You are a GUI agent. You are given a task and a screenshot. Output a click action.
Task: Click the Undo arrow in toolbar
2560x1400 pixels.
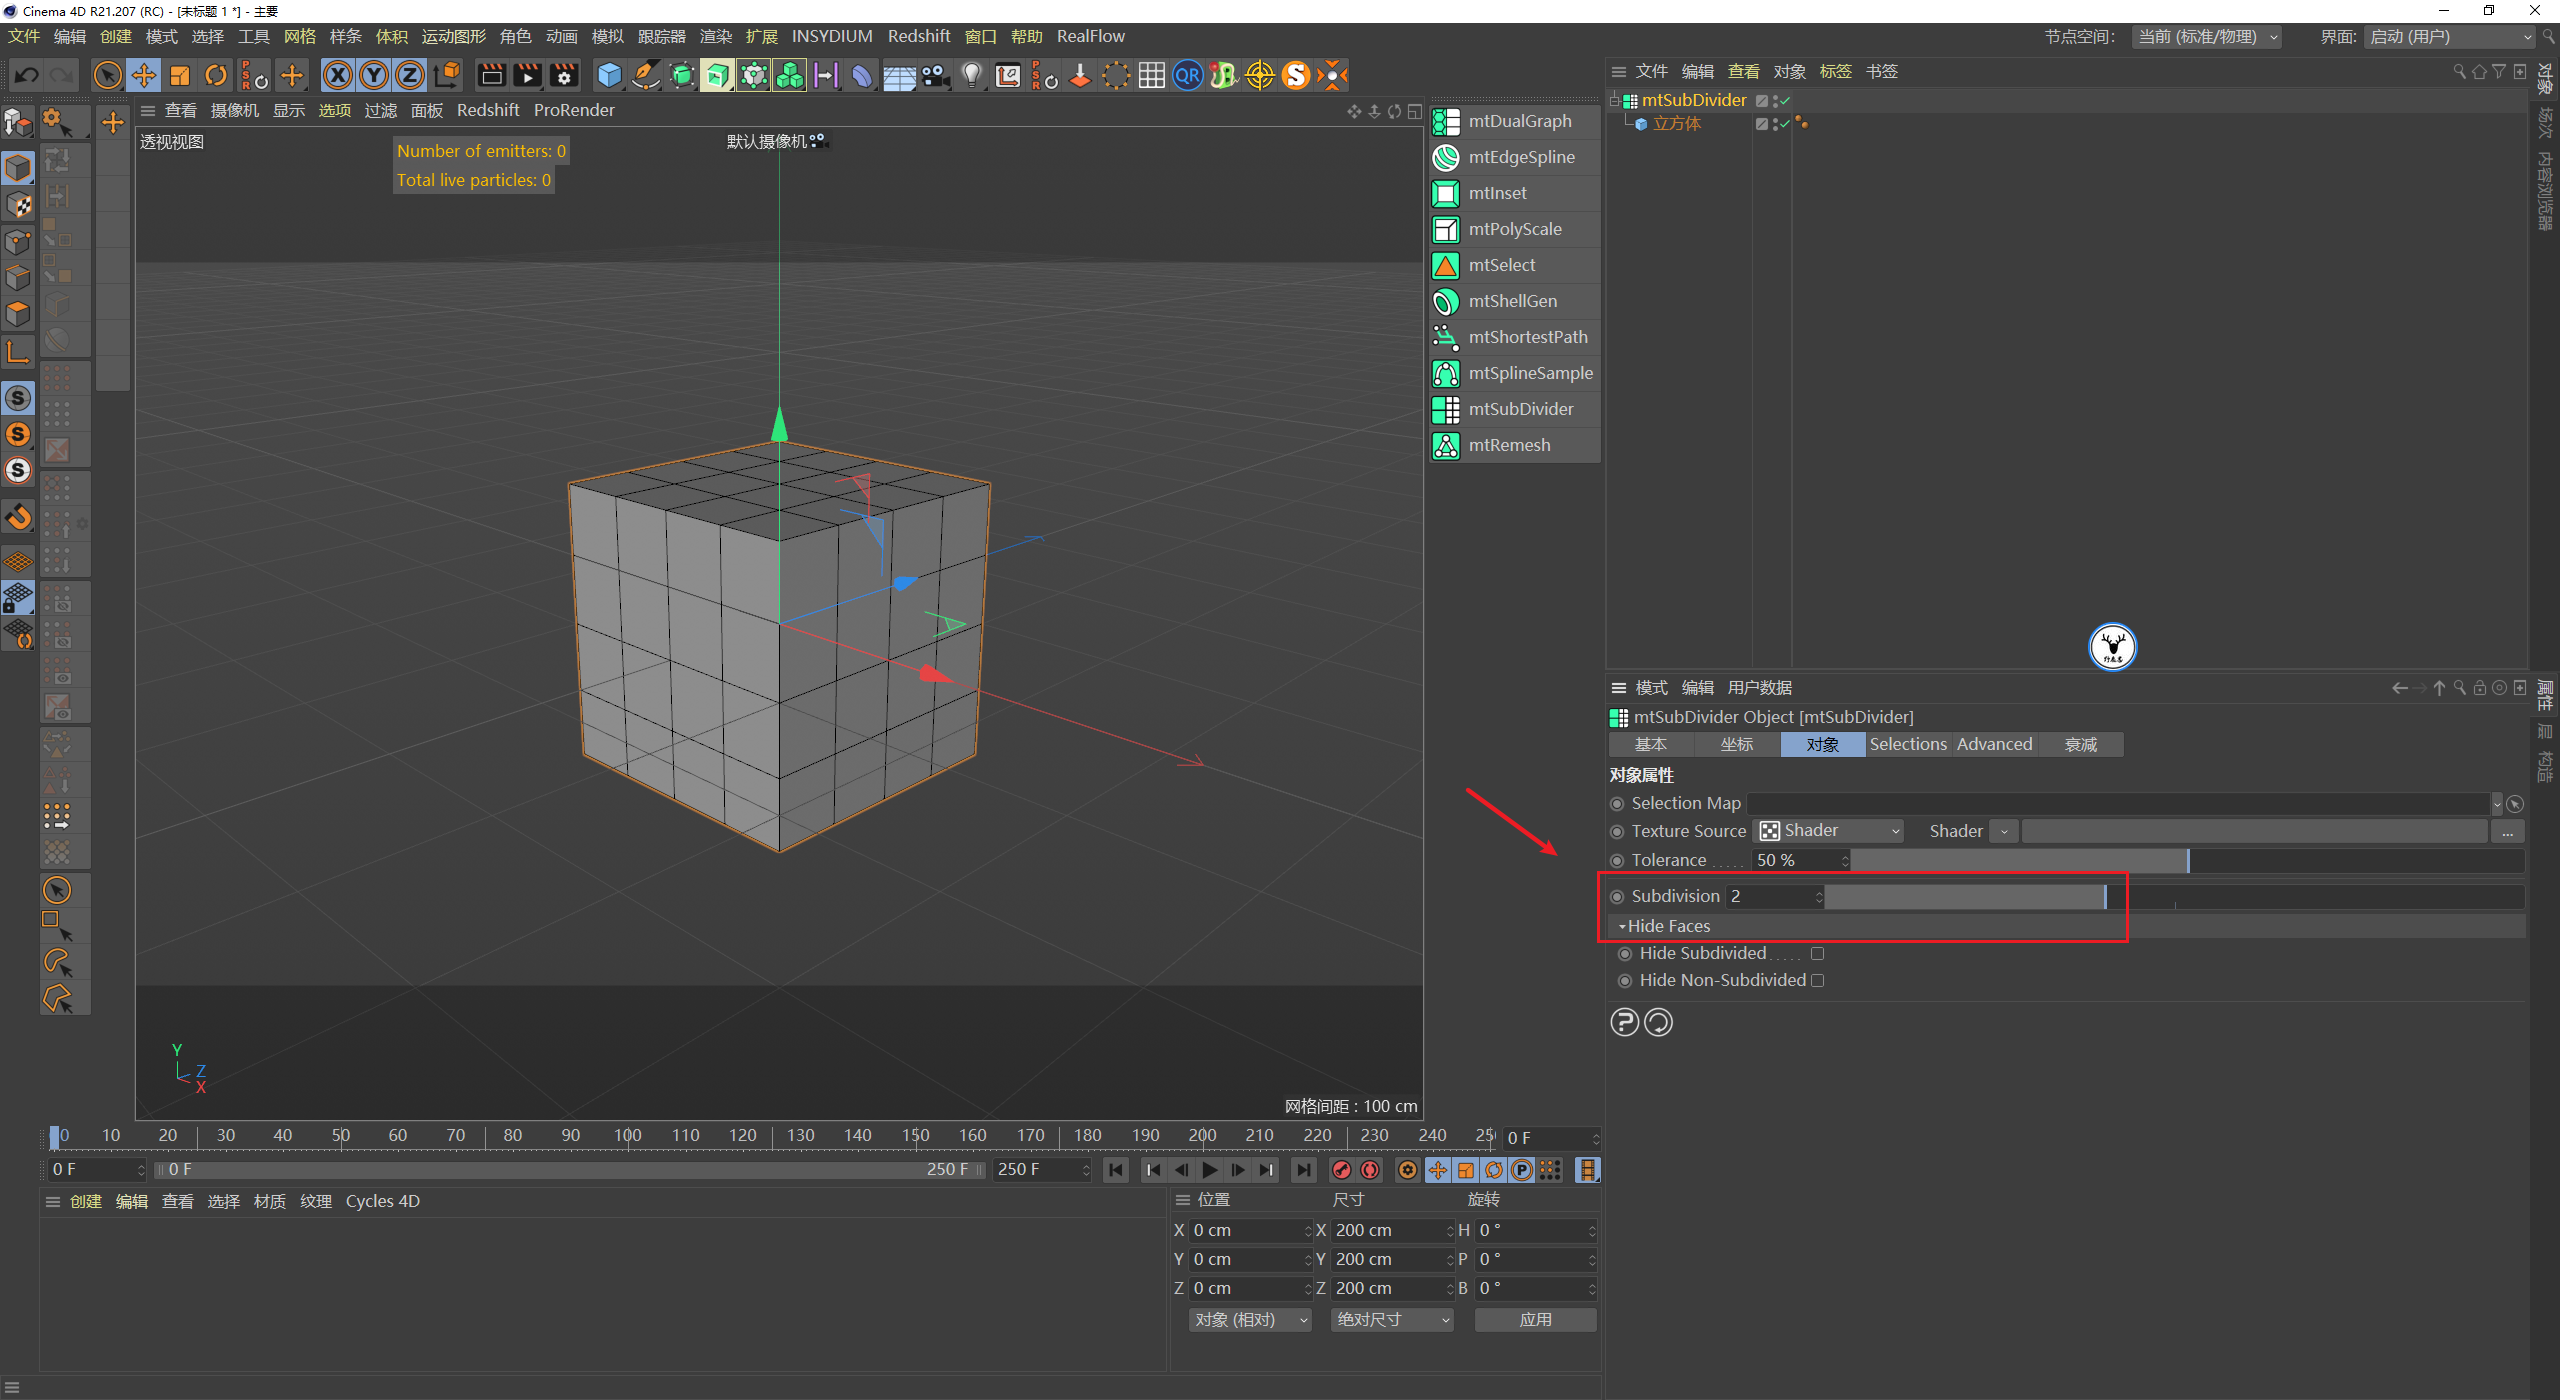point(27,75)
